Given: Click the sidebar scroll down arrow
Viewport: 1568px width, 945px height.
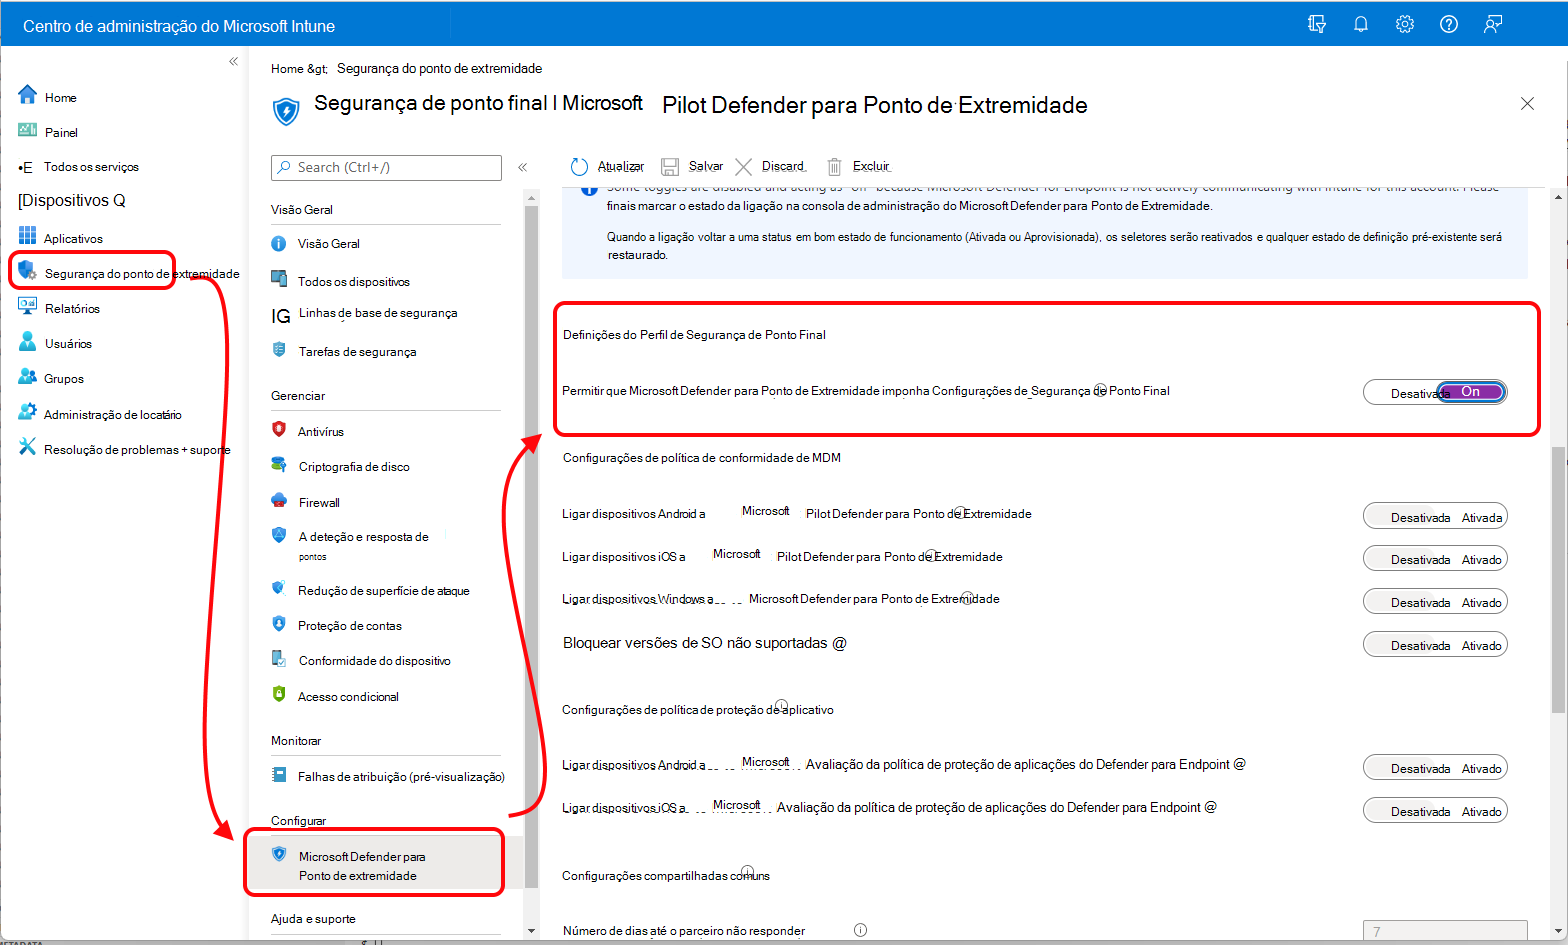Looking at the screenshot, I should [x=531, y=930].
